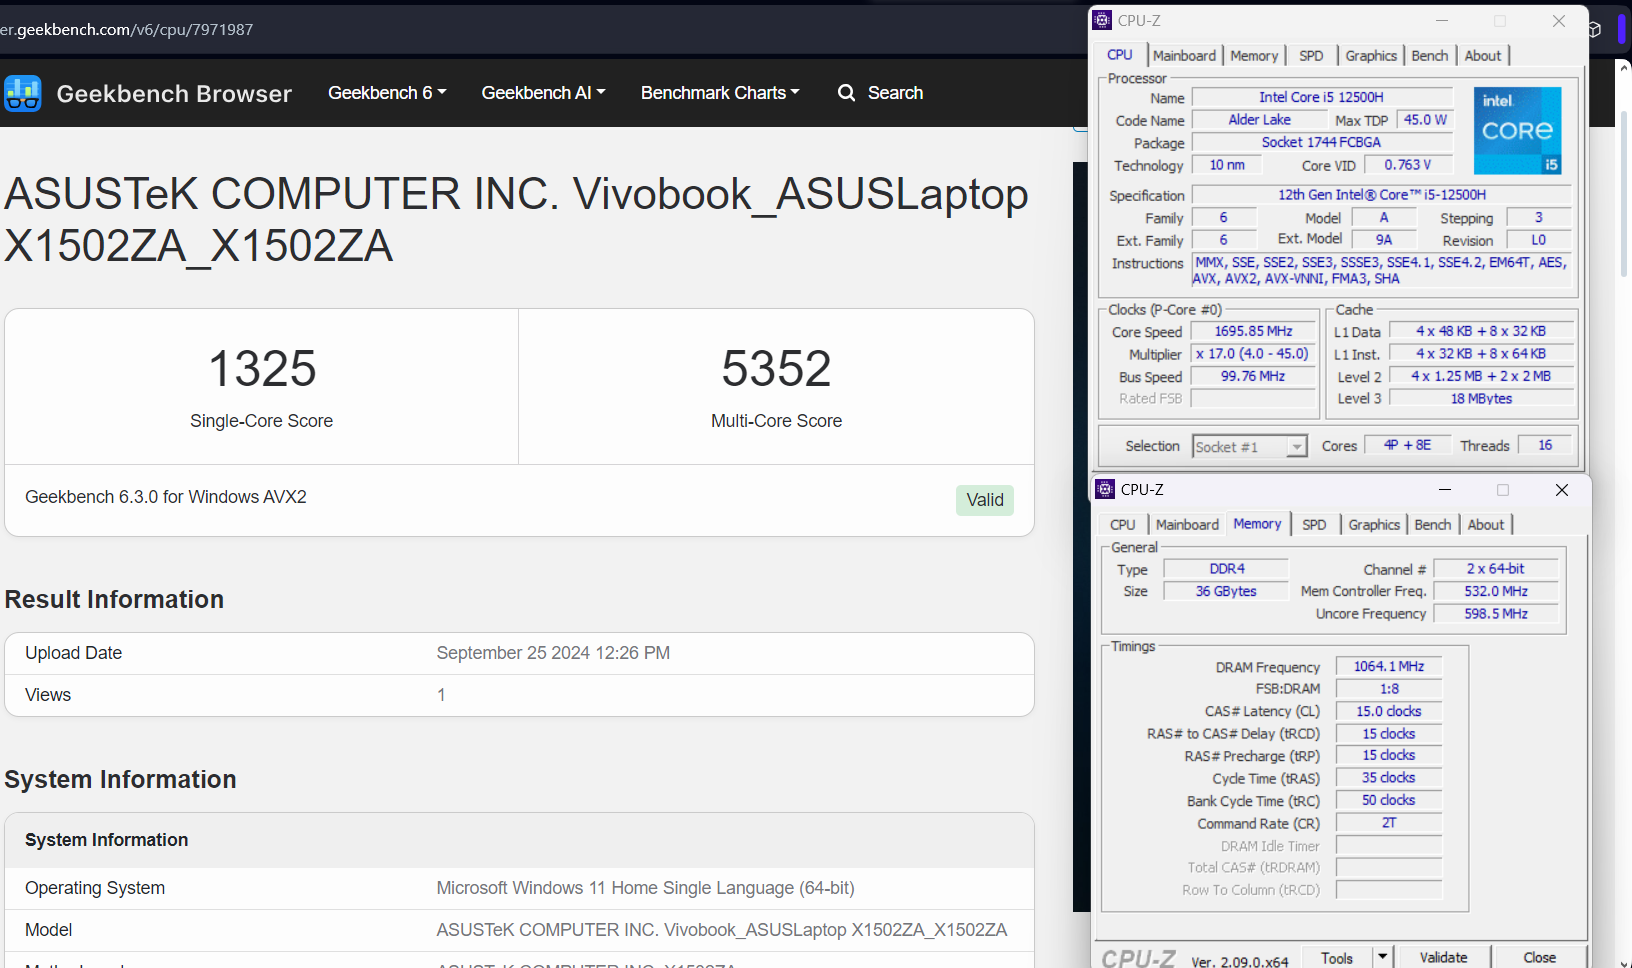Switch to Mainboard tab in top CPU-Z window
Viewport: 1632px width, 968px height.
click(x=1185, y=56)
